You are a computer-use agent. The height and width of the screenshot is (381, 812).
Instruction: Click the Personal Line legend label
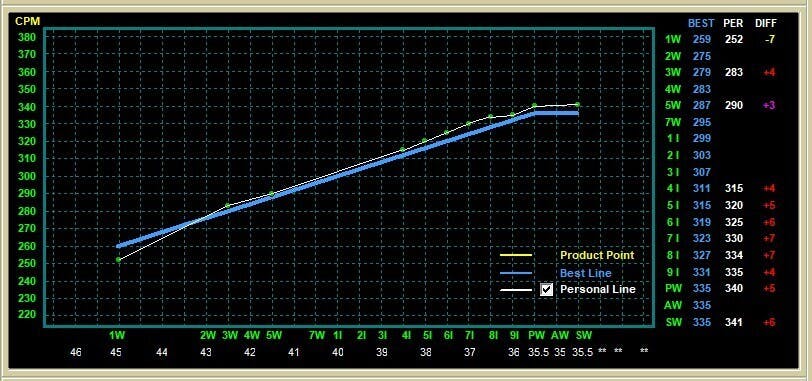598,289
